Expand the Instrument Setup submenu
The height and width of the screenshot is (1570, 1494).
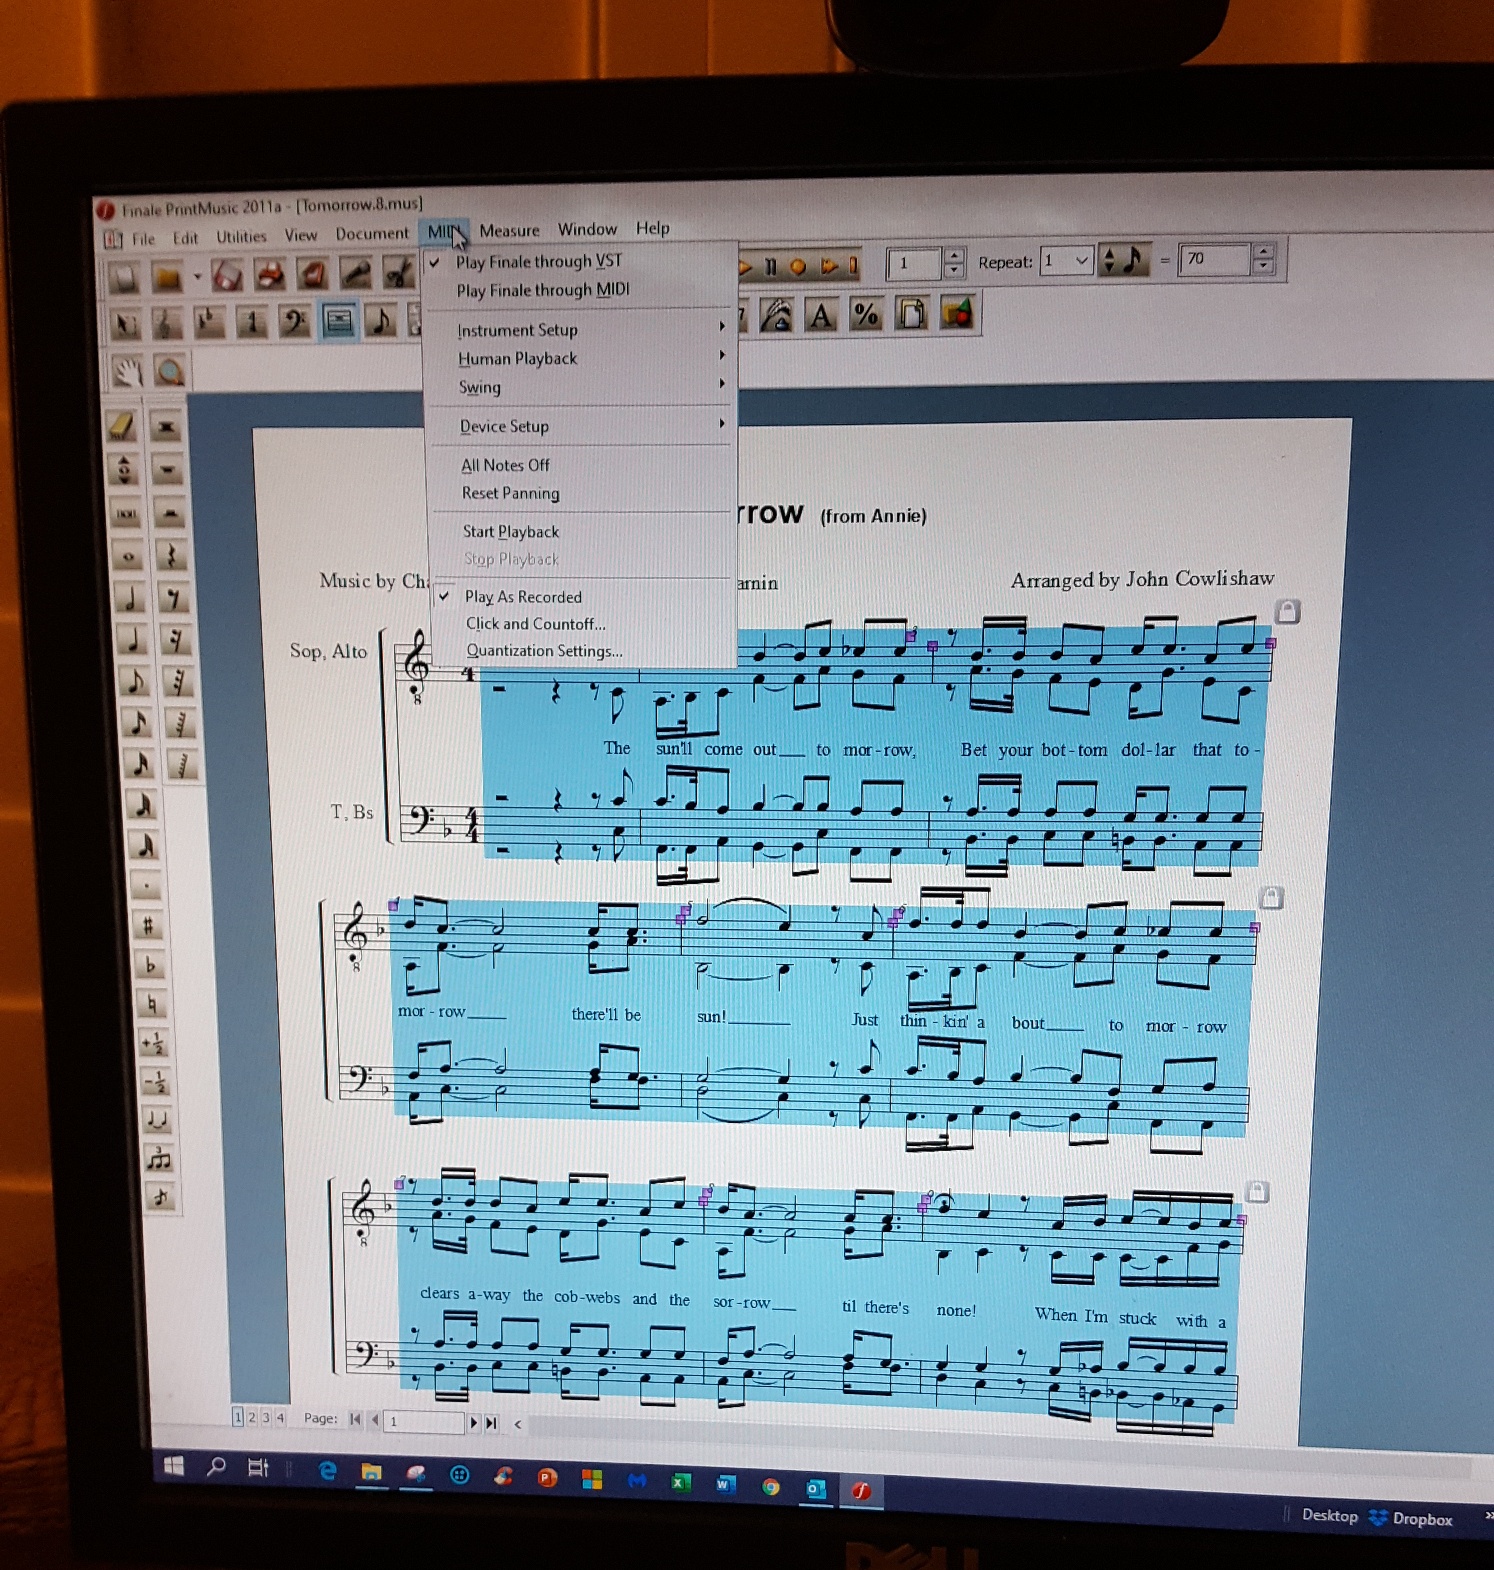coord(517,330)
